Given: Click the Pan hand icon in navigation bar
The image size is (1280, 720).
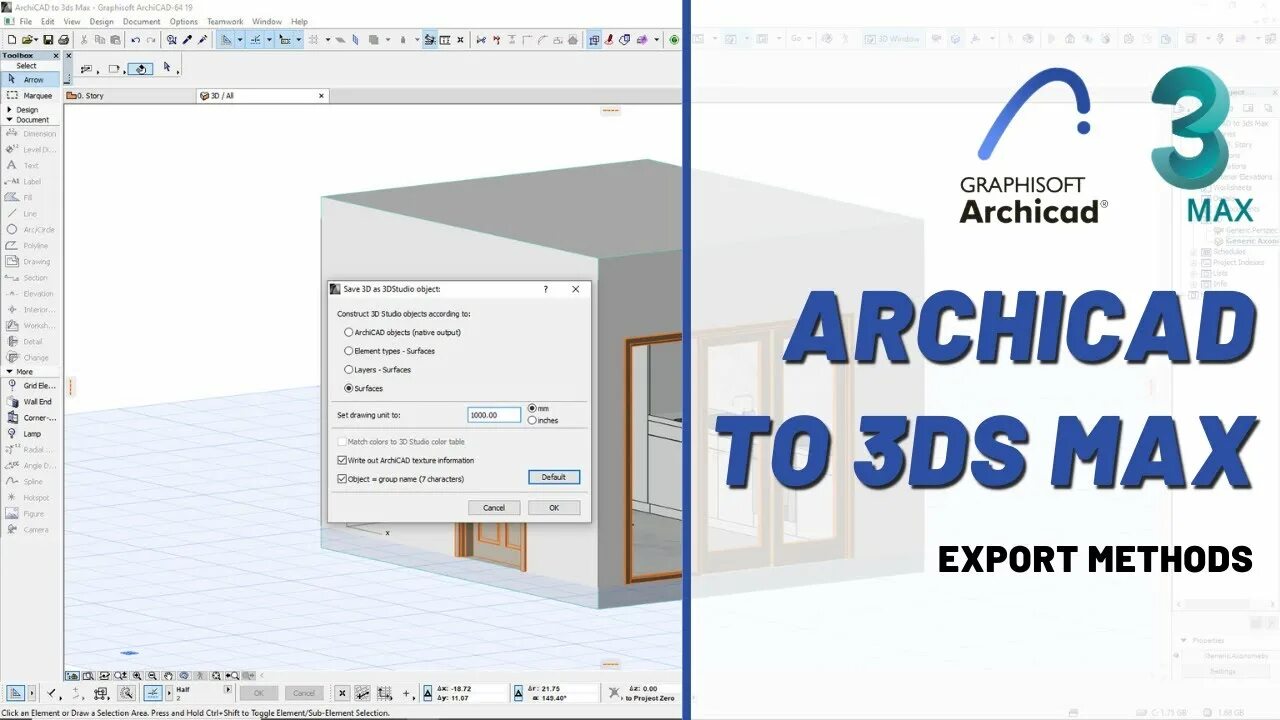Looking at the screenshot, I should pos(168,676).
